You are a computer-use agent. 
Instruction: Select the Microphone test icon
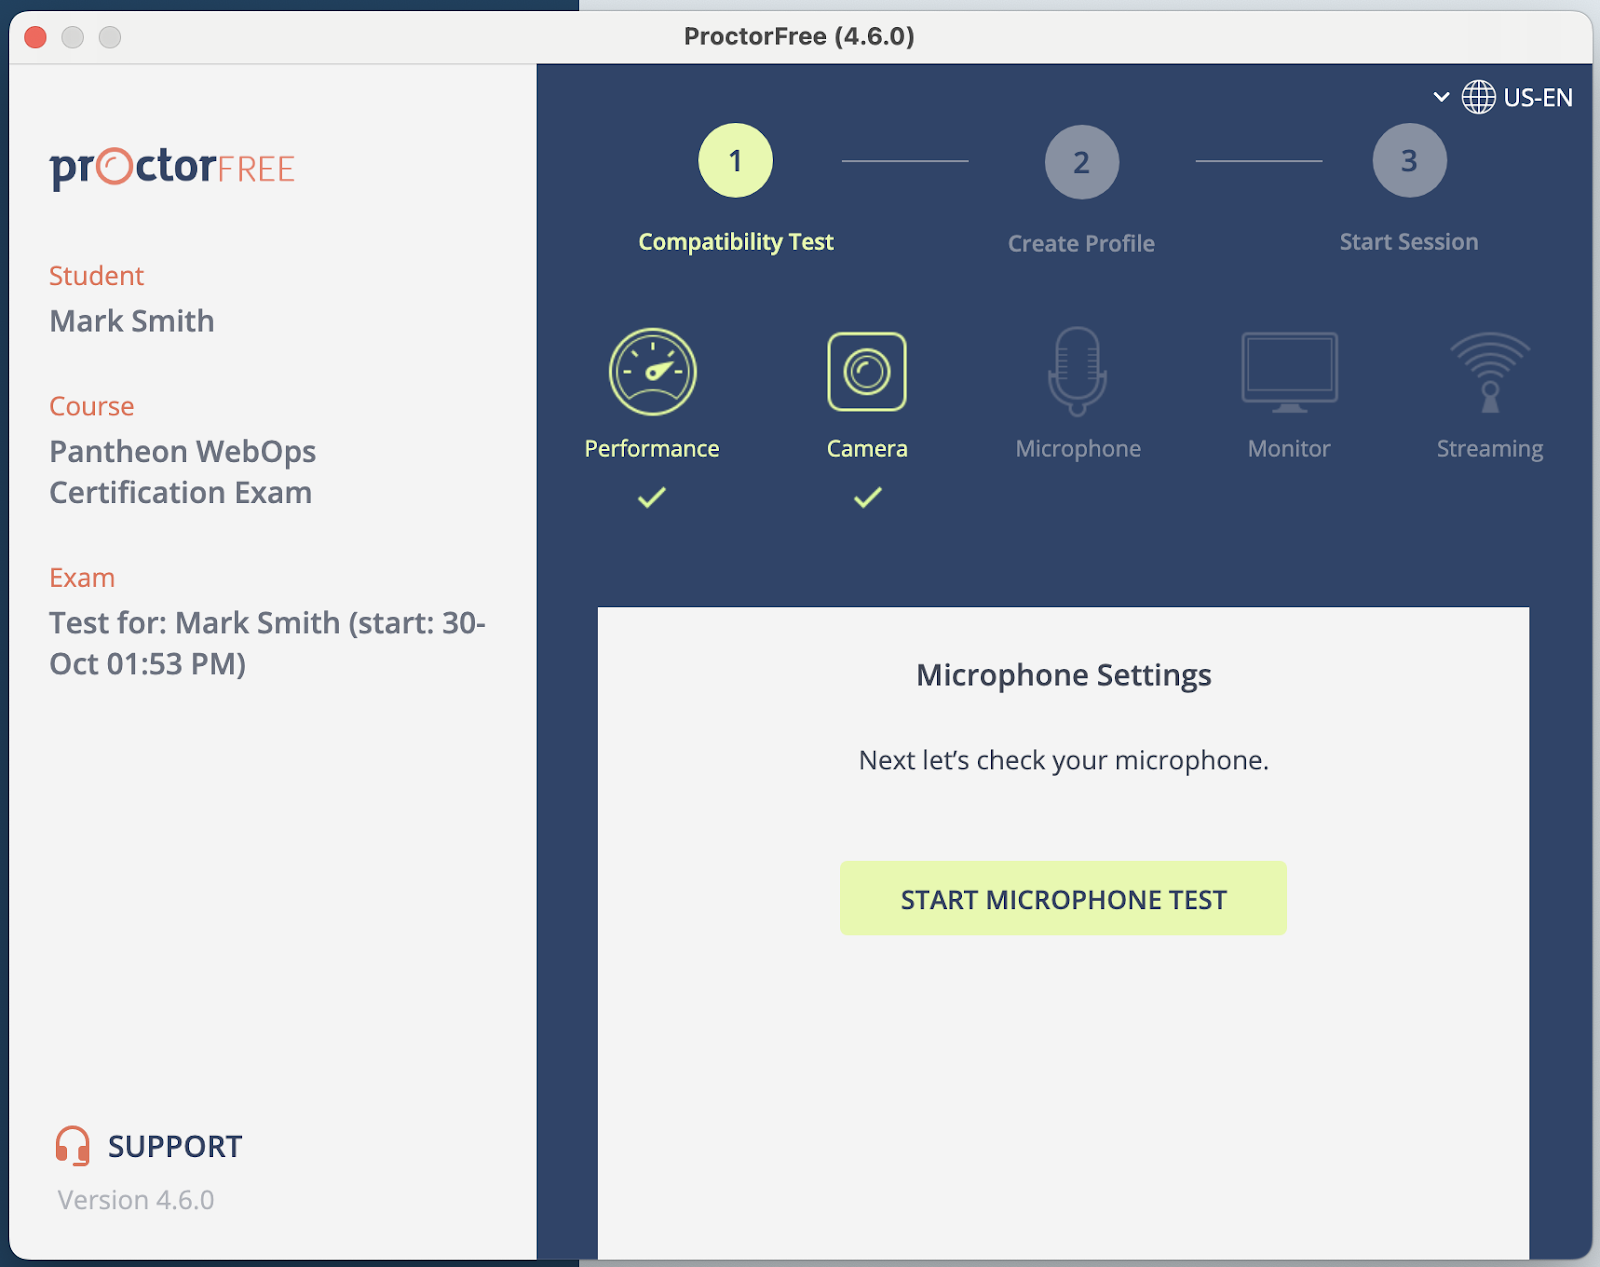tap(1077, 372)
